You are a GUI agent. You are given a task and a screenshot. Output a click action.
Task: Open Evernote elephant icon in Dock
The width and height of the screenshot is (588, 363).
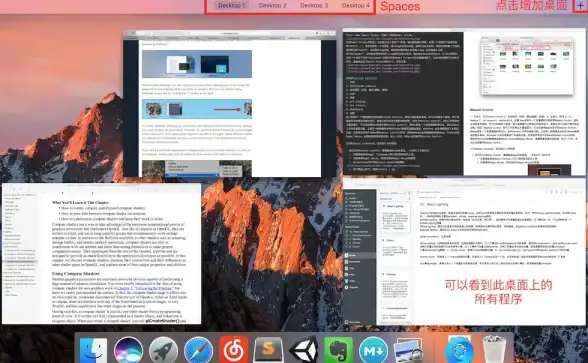point(338,350)
